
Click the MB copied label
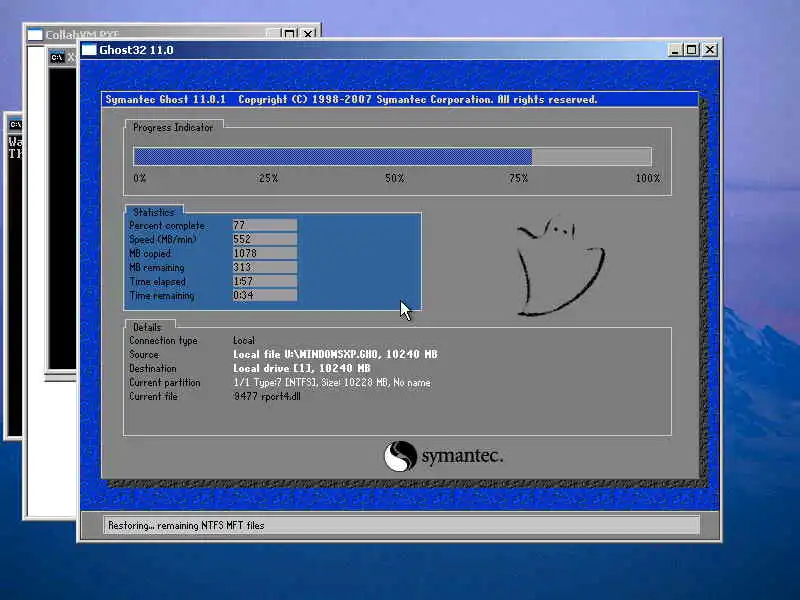pyautogui.click(x=150, y=254)
